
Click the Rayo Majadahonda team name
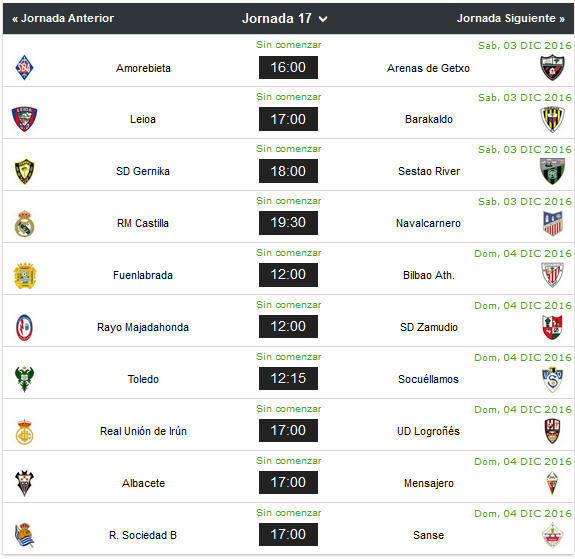point(143,327)
